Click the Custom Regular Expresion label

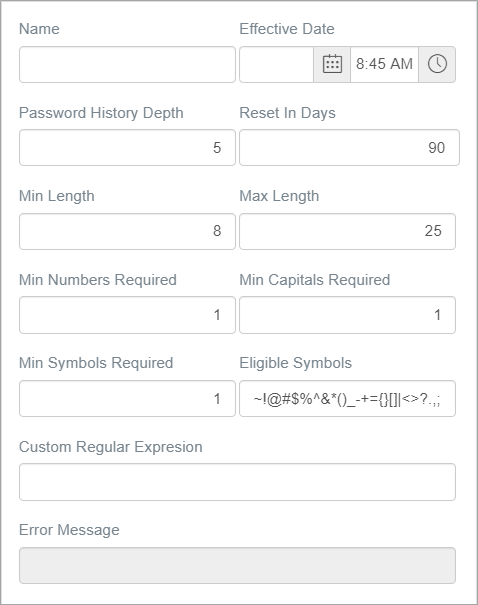(x=111, y=447)
